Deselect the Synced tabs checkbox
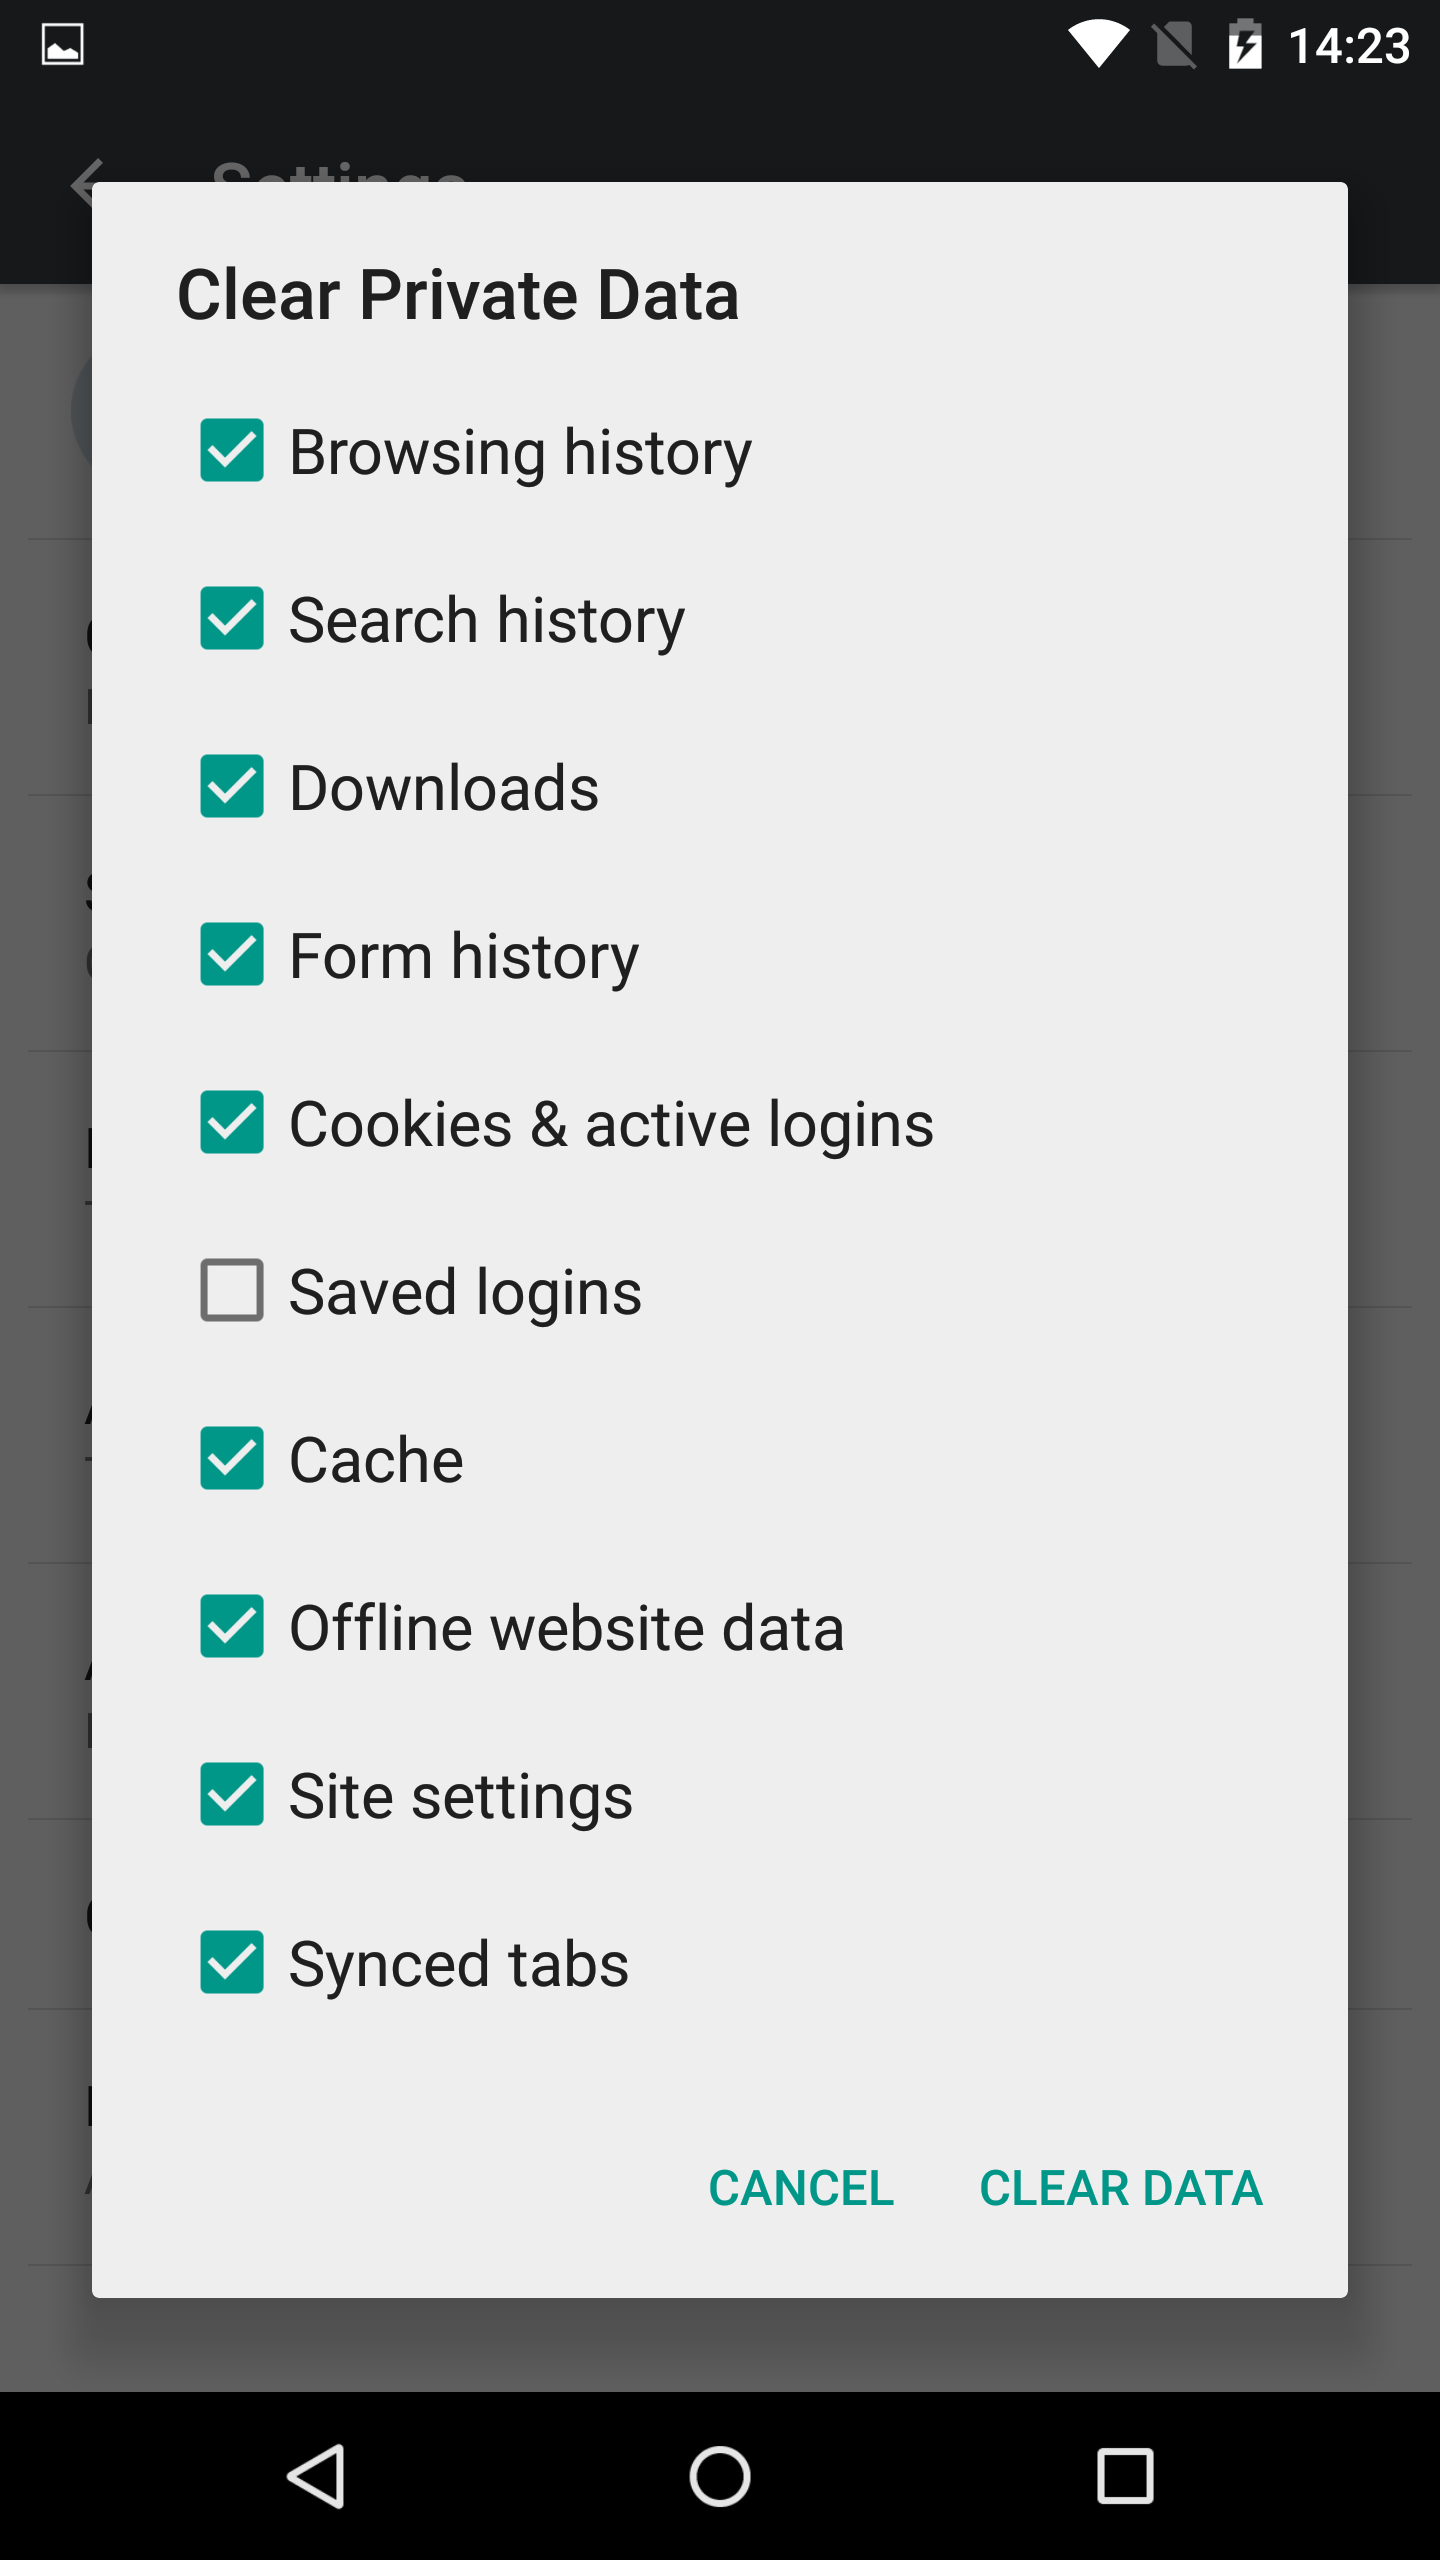Viewport: 1440px width, 2560px height. point(232,1962)
